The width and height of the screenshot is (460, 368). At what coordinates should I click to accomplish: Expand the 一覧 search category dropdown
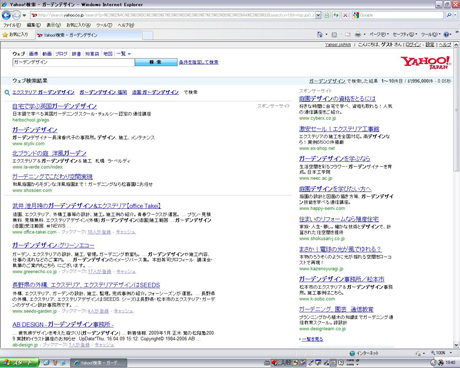point(124,54)
